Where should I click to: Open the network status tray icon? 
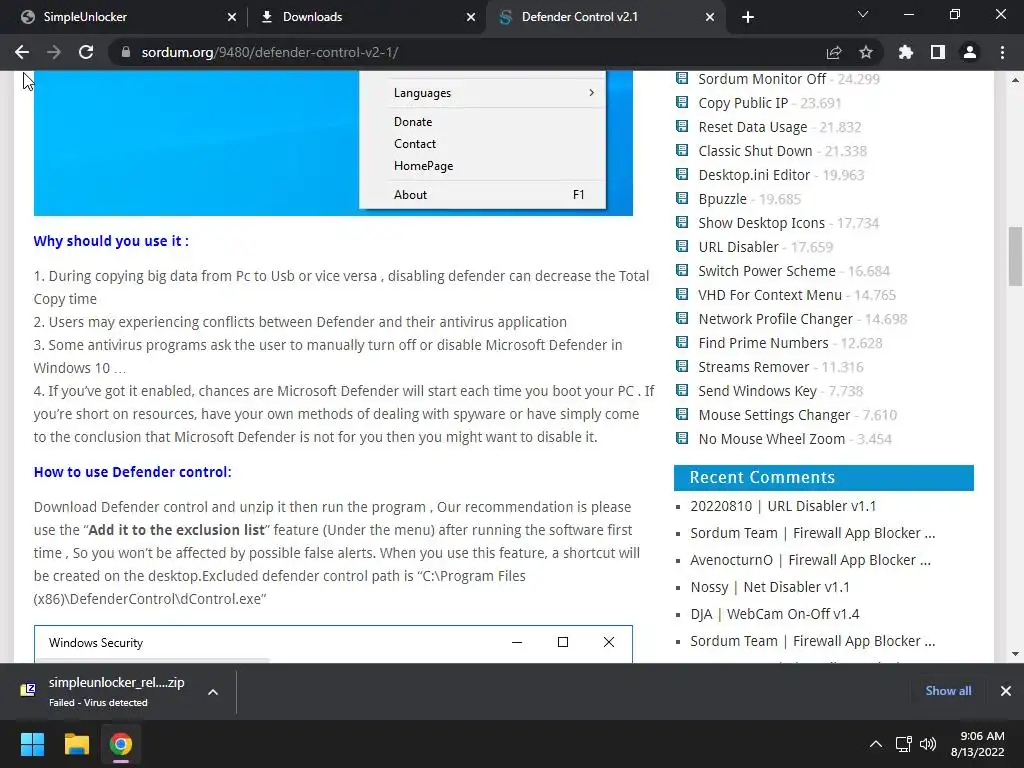[x=903, y=744]
